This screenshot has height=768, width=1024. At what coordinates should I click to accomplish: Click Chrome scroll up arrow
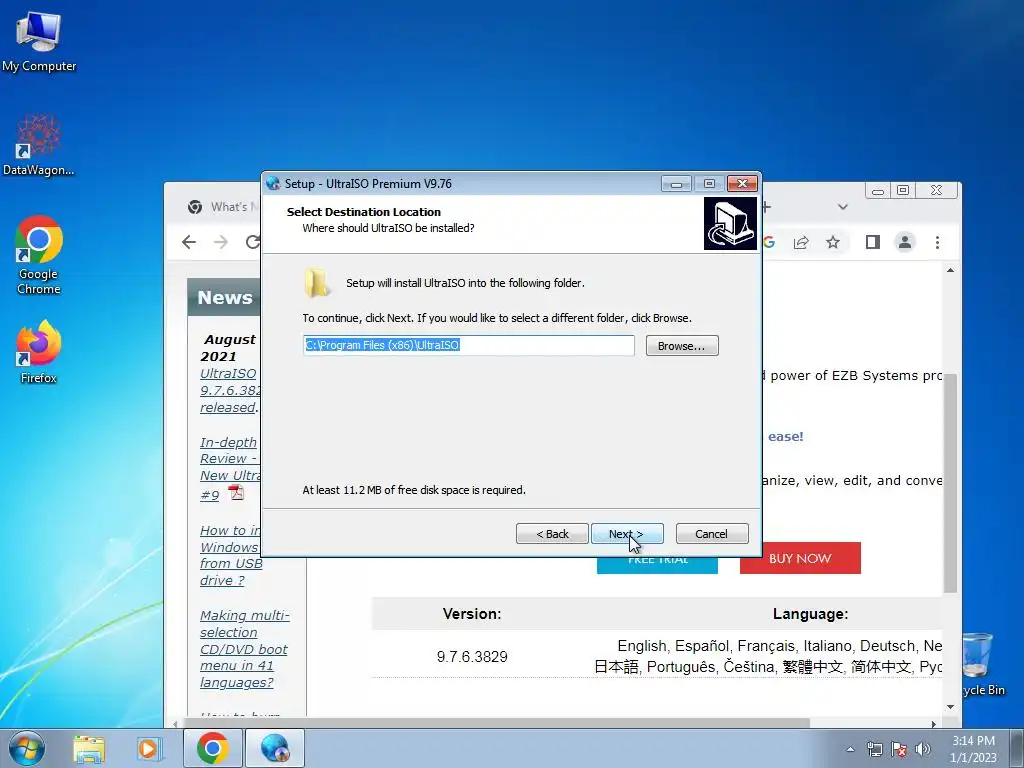(x=950, y=270)
